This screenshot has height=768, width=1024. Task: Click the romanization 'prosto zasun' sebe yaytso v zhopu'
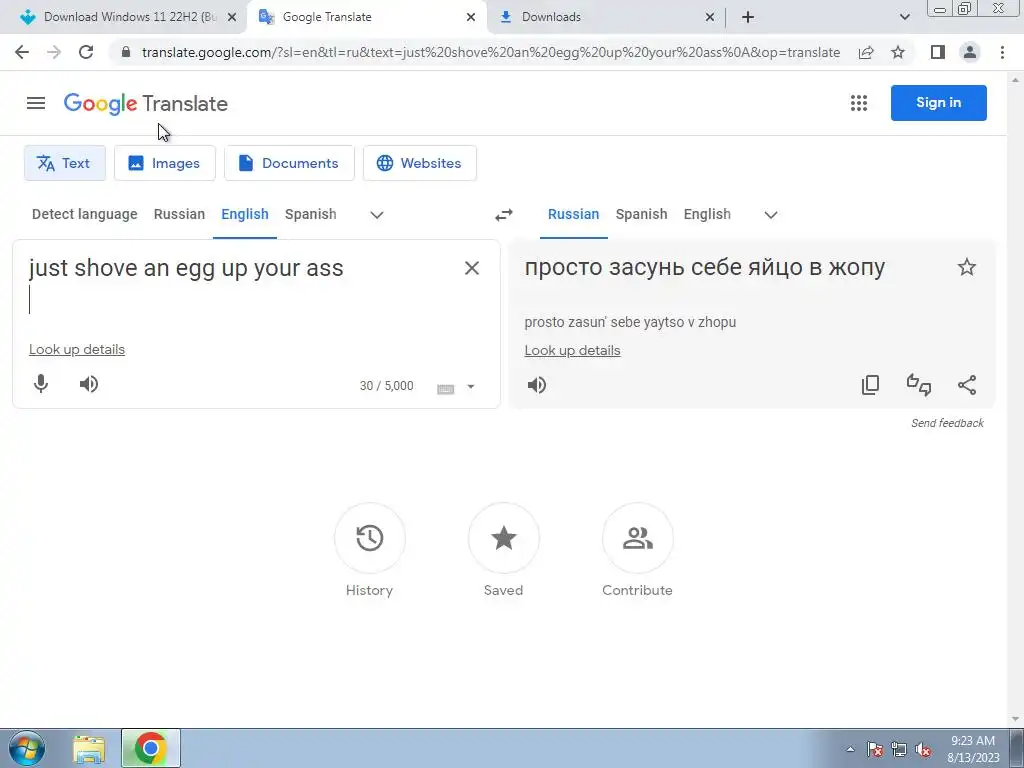(x=630, y=322)
